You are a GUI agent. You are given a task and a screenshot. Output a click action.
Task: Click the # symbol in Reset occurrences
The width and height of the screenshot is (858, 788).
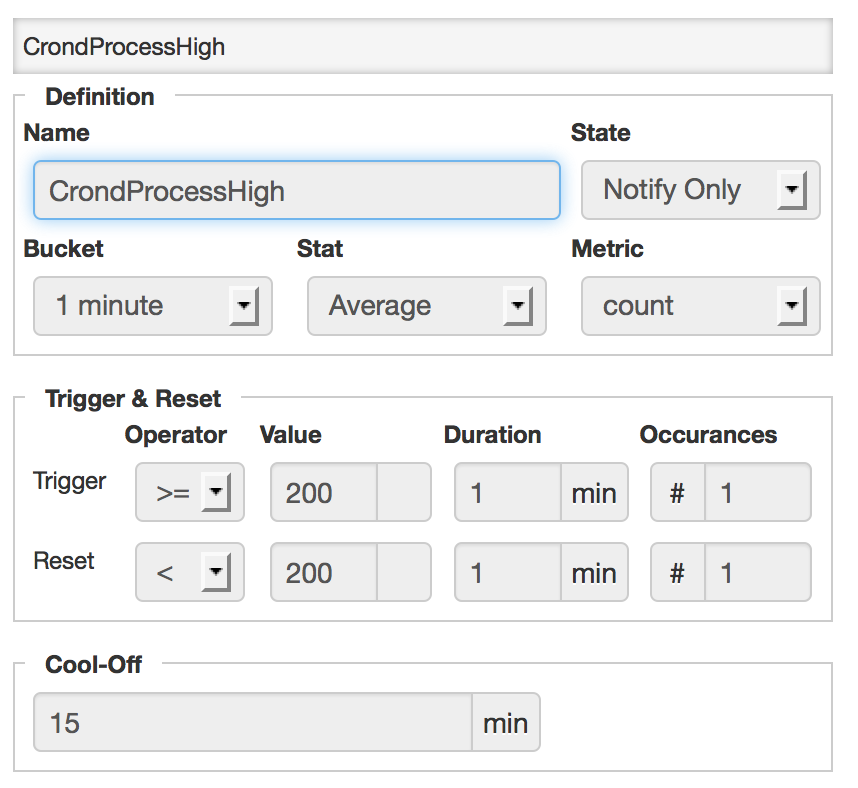(677, 572)
